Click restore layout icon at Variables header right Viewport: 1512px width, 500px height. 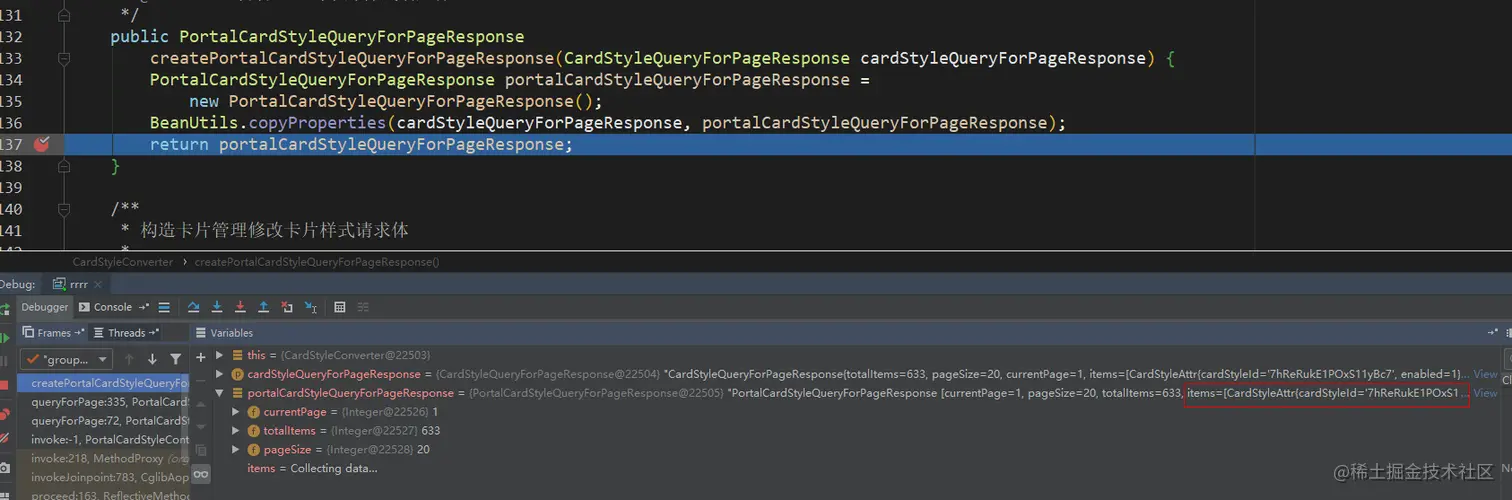click(x=1492, y=332)
